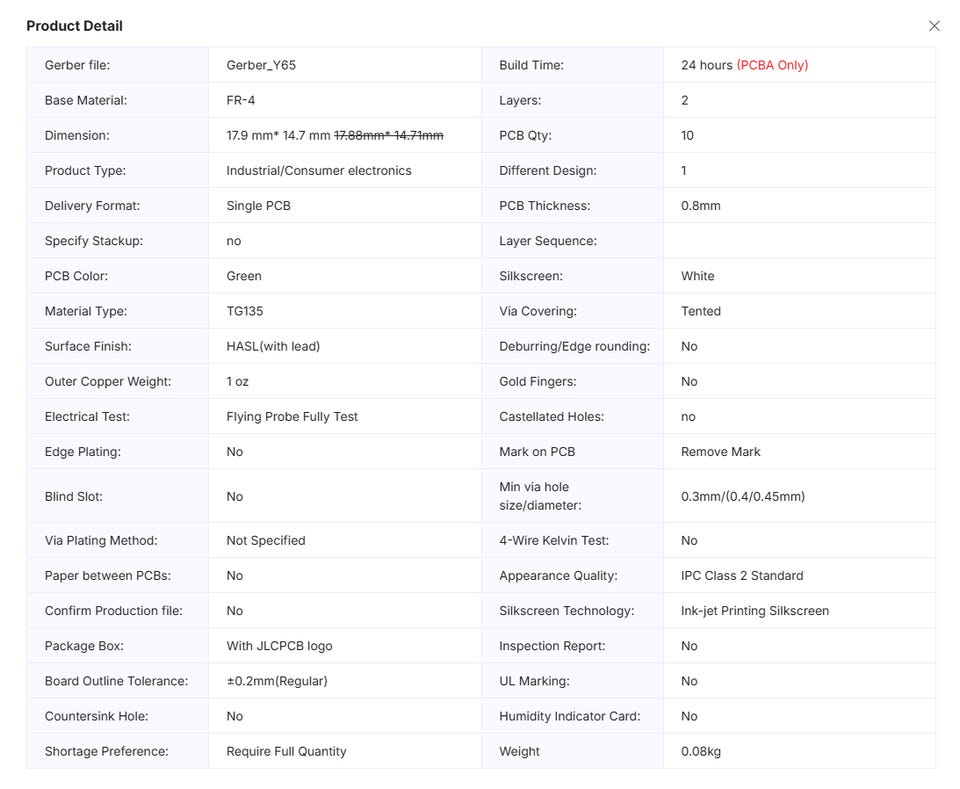Click the Require Full Quantity value
The image size is (960, 789).
[287, 752]
